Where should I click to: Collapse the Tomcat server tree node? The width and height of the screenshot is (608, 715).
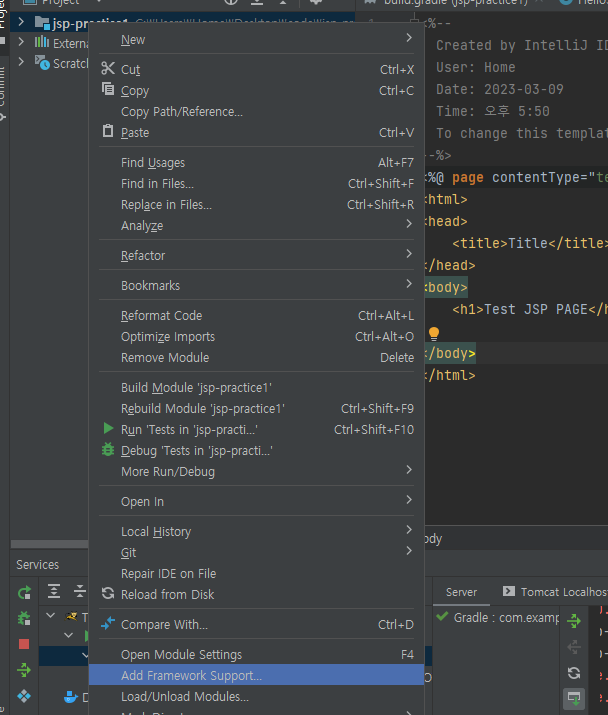point(51,616)
